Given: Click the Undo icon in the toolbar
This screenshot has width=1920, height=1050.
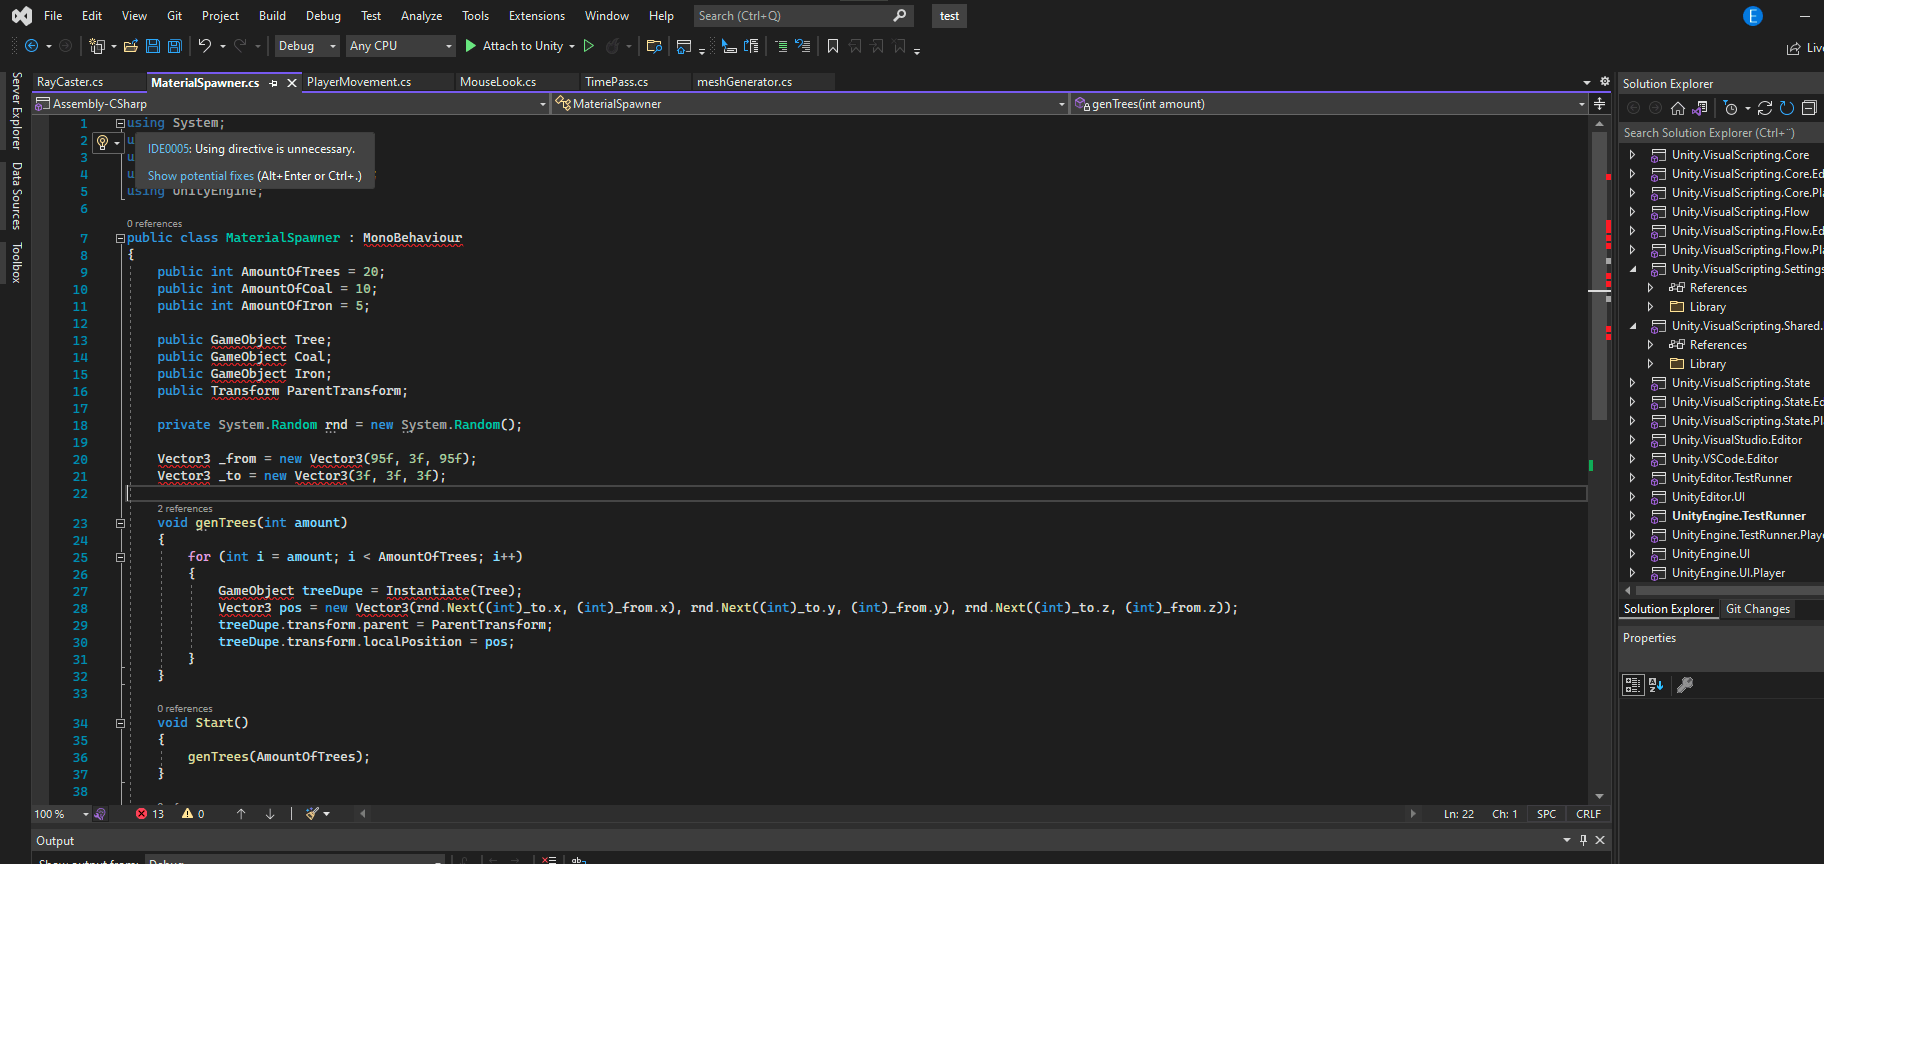Looking at the screenshot, I should pyautogui.click(x=206, y=46).
